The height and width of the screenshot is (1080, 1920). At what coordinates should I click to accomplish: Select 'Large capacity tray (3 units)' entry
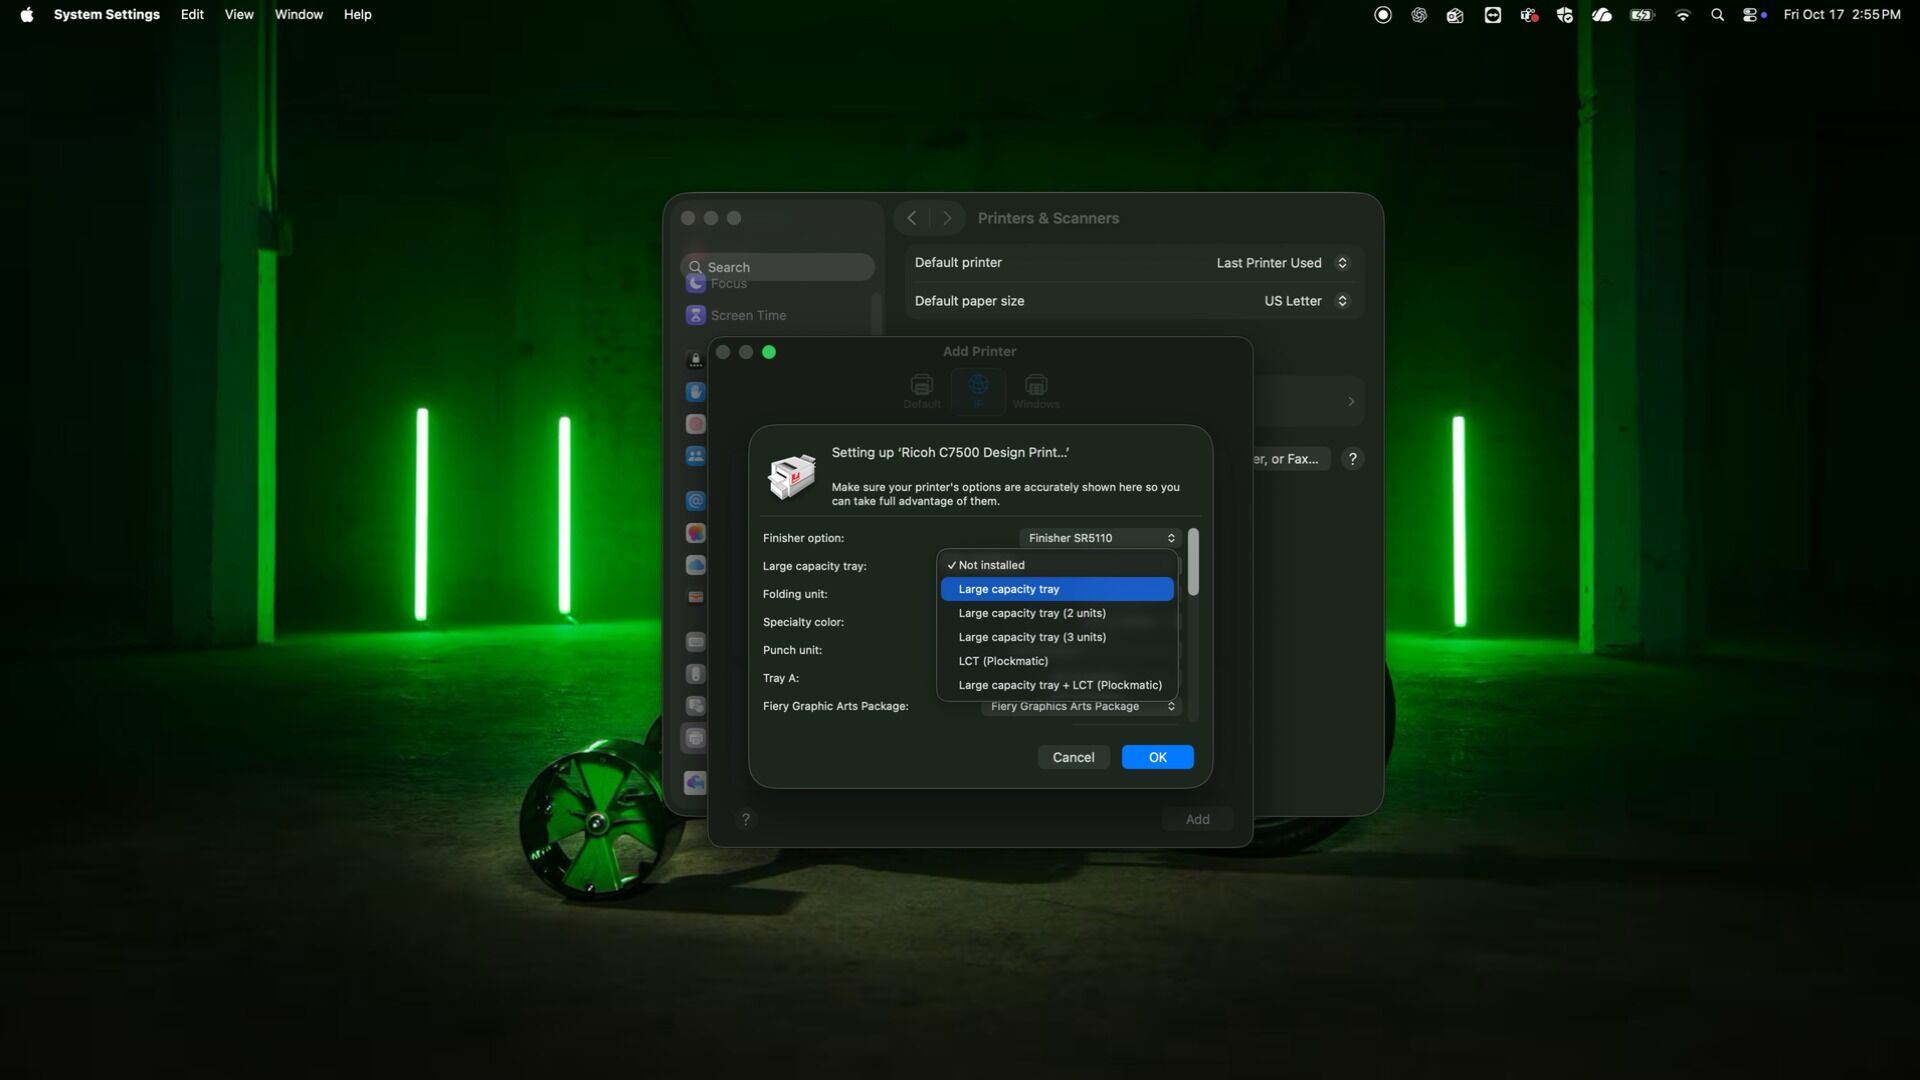click(1031, 637)
